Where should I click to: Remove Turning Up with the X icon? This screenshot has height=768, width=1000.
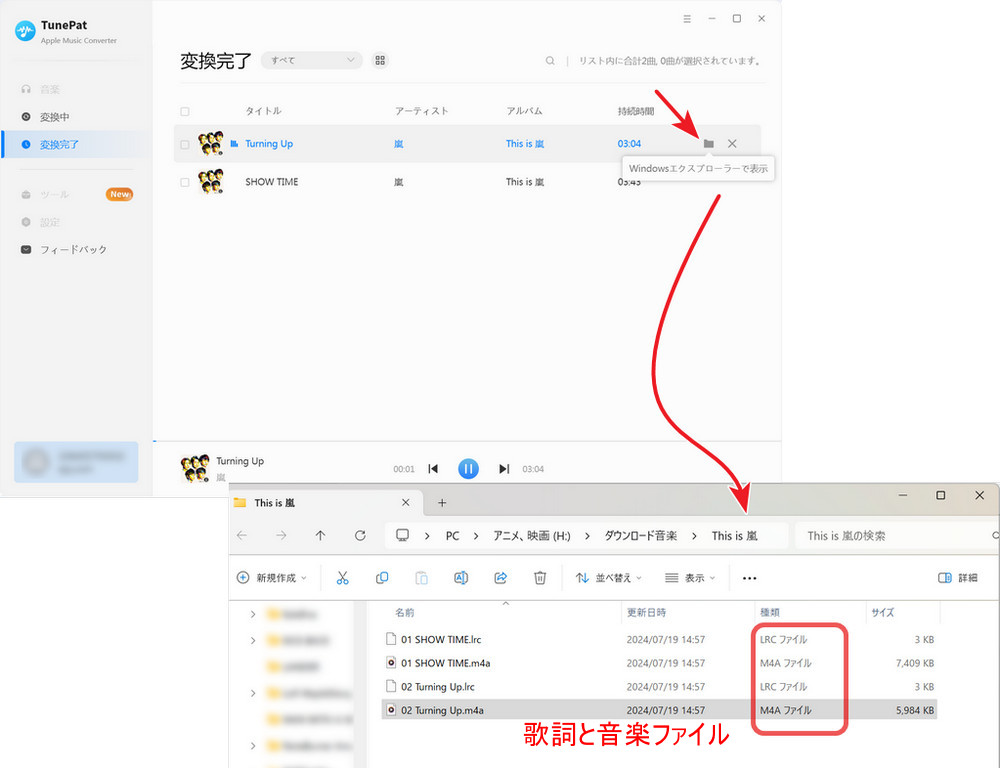pos(732,144)
